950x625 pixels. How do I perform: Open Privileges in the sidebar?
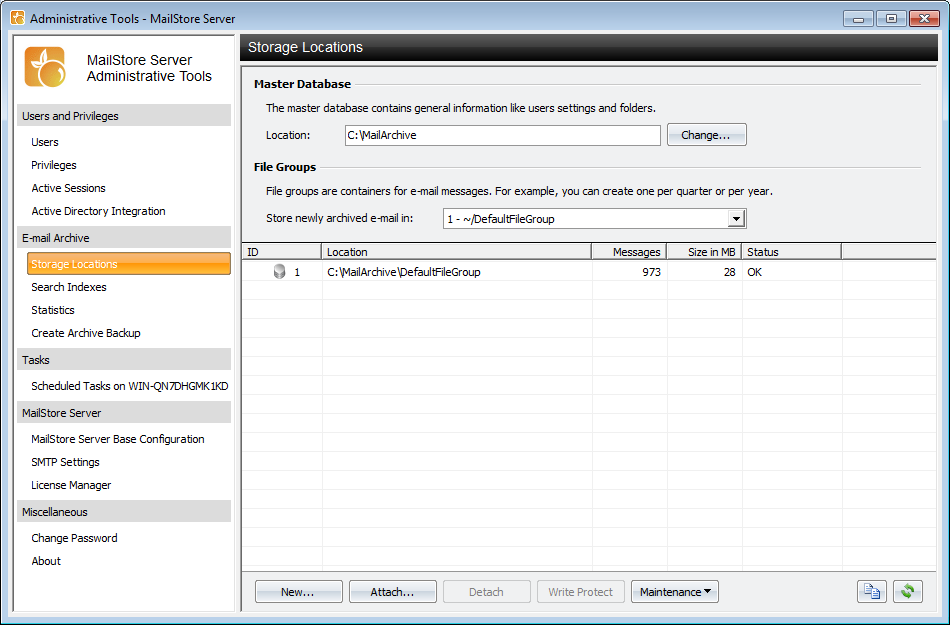[x=54, y=165]
